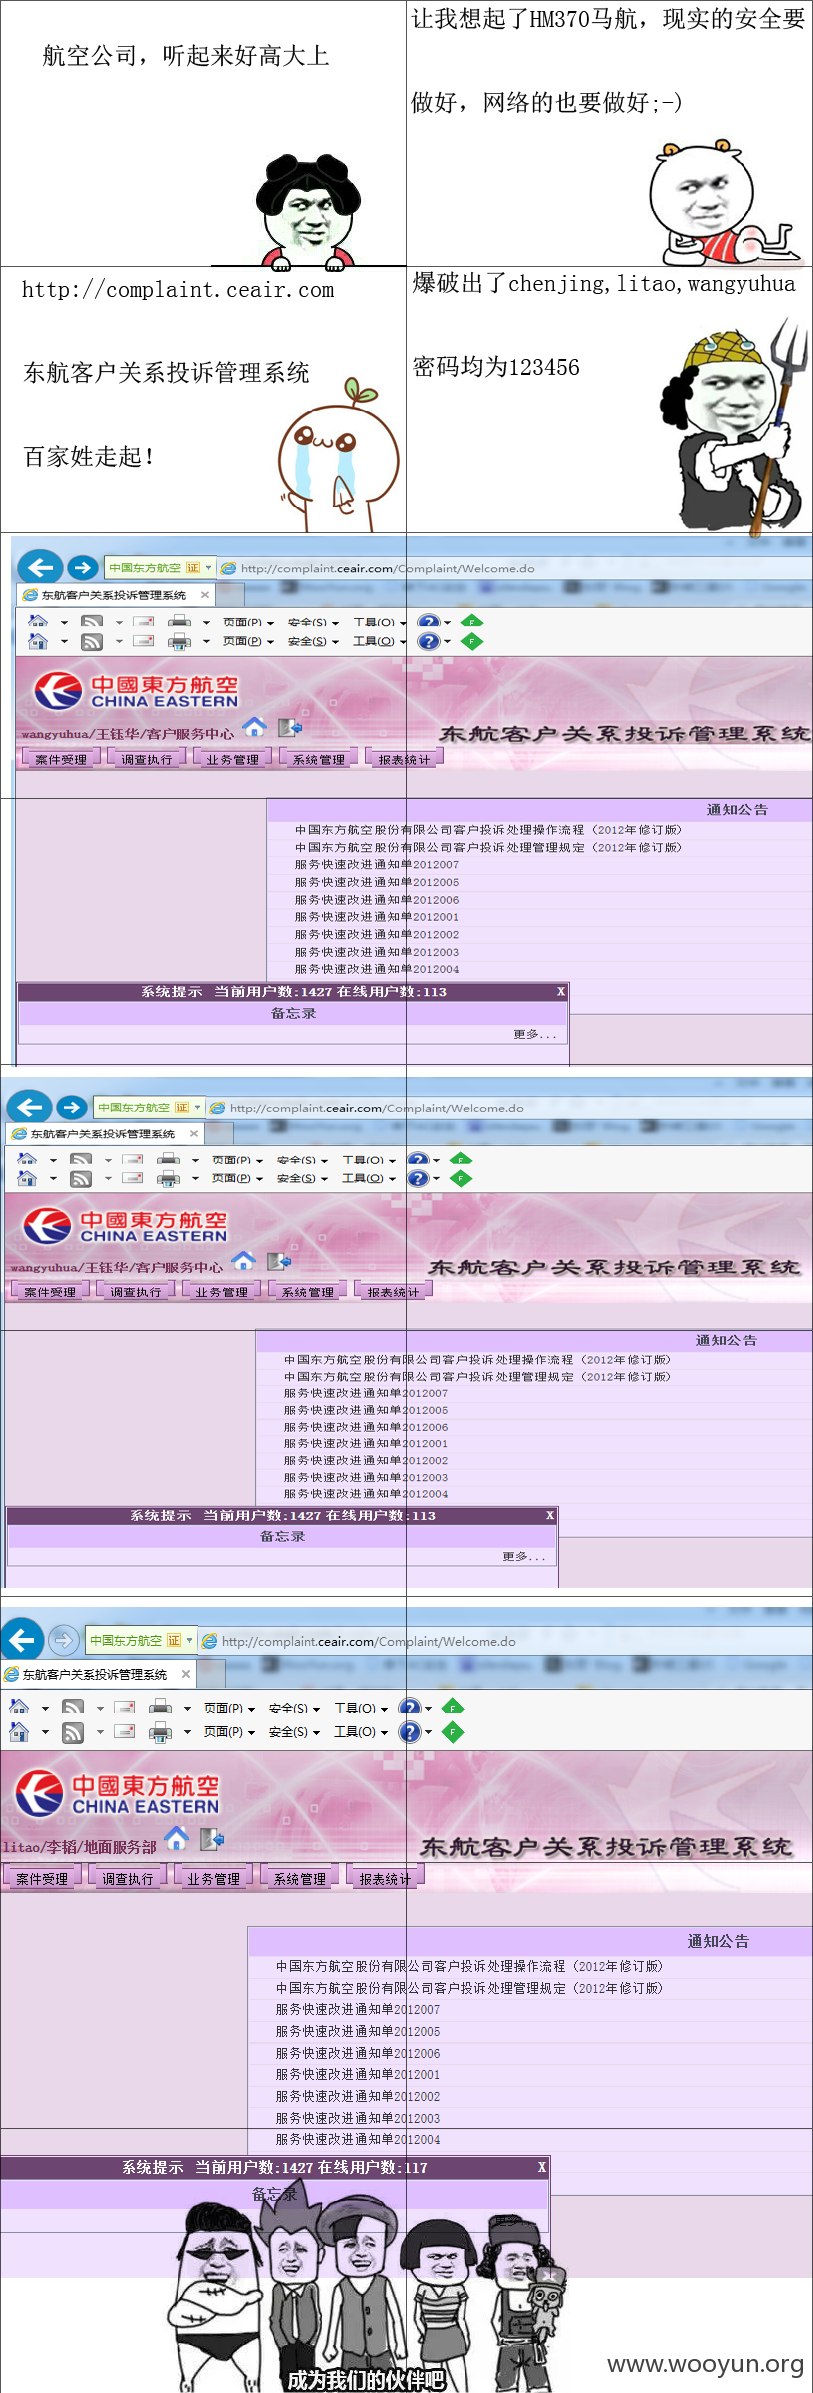813x2393 pixels.
Task: Click RSS feeds icon, lower toolbar row, middle capture
Action: [81, 1178]
